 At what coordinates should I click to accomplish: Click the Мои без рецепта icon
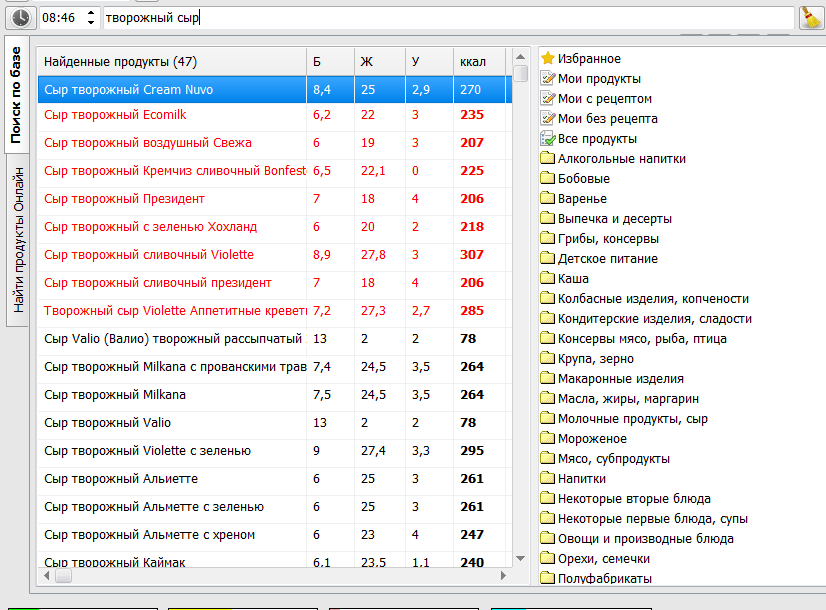tap(548, 118)
